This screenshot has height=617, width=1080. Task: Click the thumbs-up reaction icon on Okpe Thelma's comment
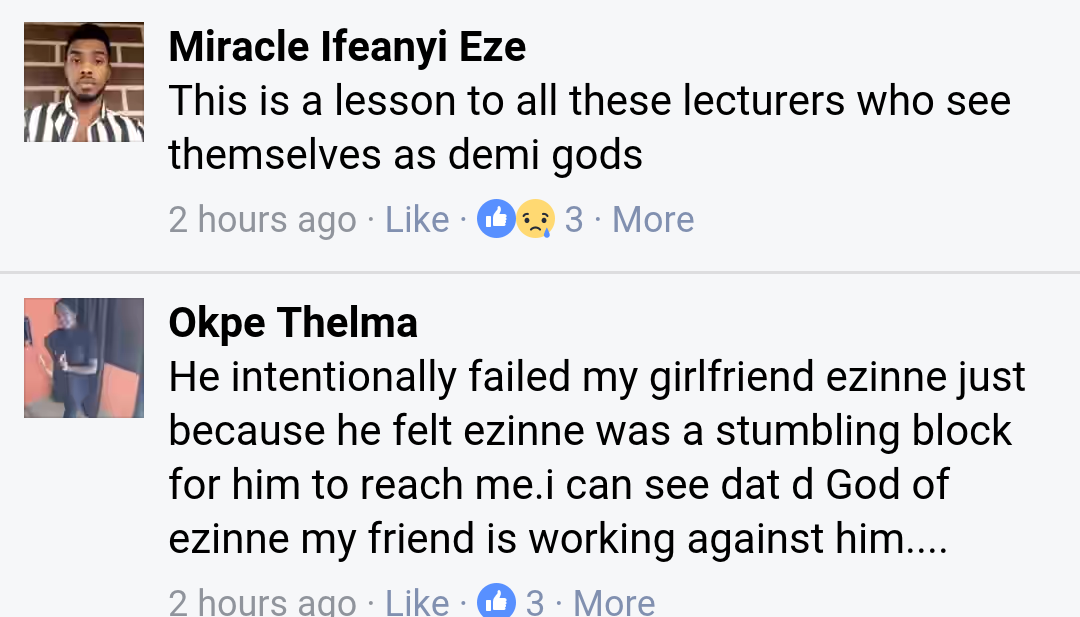(496, 602)
